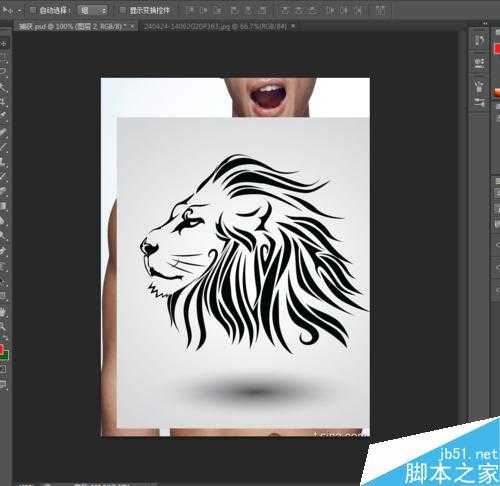This screenshot has height=486, width=500.
Task: Select the Crop tool
Action: (x=3, y=101)
